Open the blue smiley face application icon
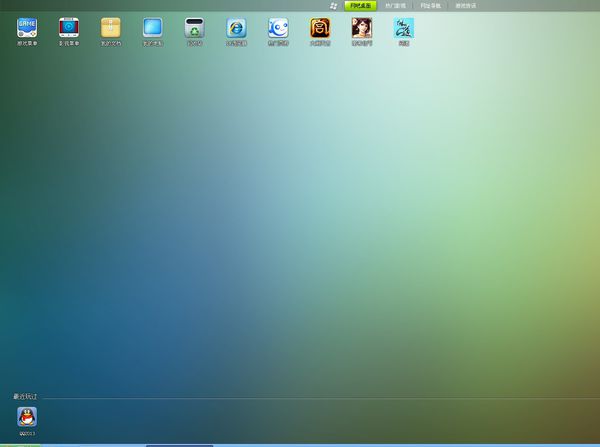Screen dimensions: 600x447 [x=278, y=28]
